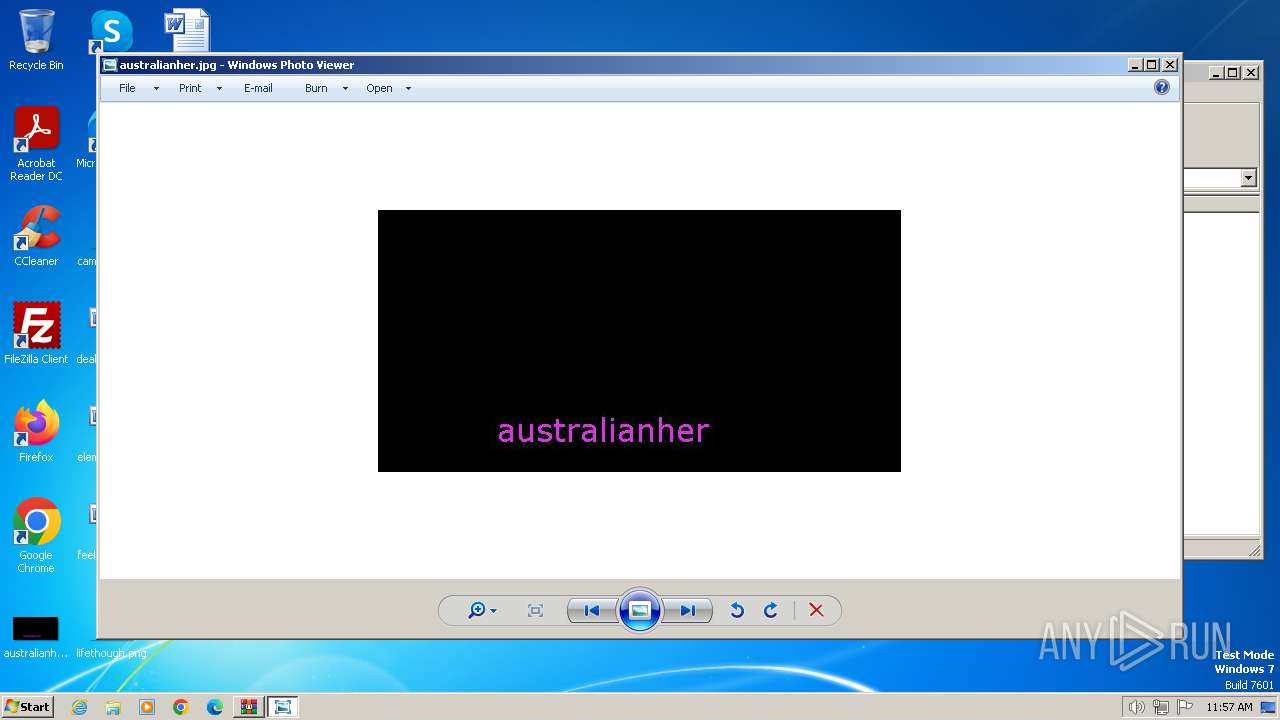Open the Print menu
Screen dimensions: 1280x720
tap(190, 88)
